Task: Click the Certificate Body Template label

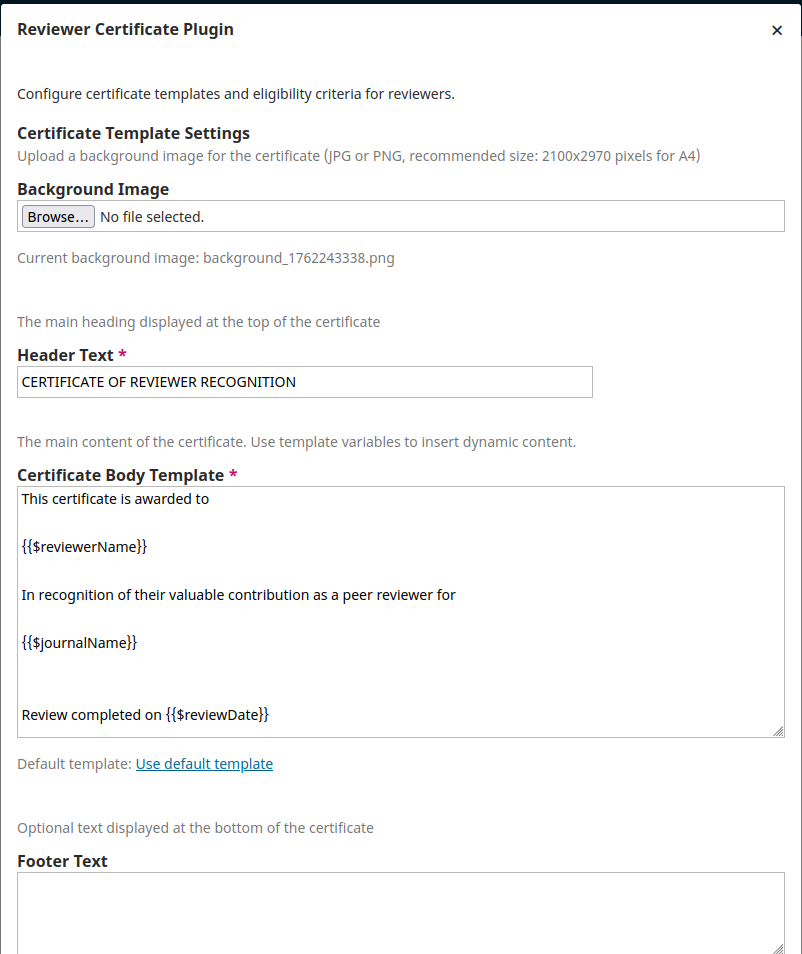Action: tap(120, 475)
